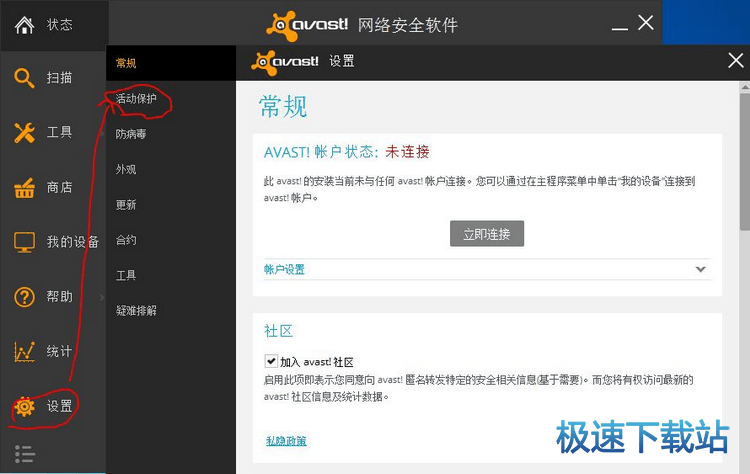Select the 工具 wrench icon in sidebar
This screenshot has height=474, width=750.
pos(24,132)
